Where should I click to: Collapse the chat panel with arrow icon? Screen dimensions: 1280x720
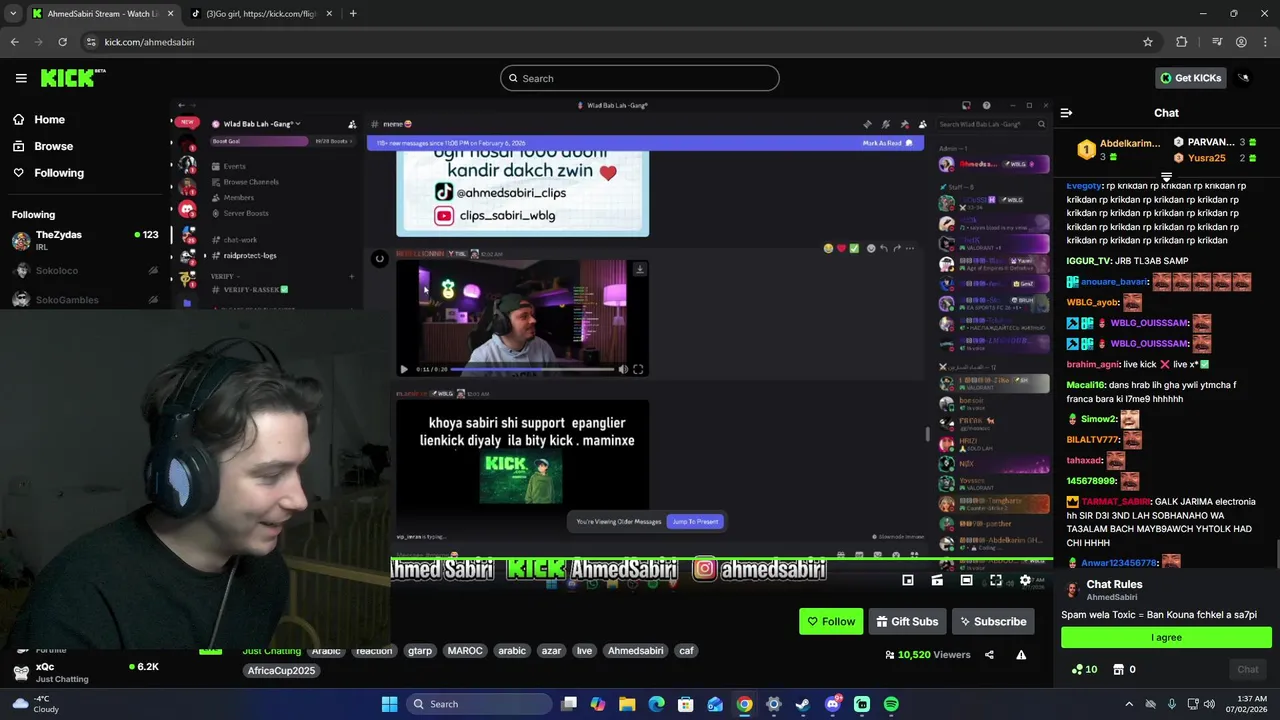[1066, 113]
